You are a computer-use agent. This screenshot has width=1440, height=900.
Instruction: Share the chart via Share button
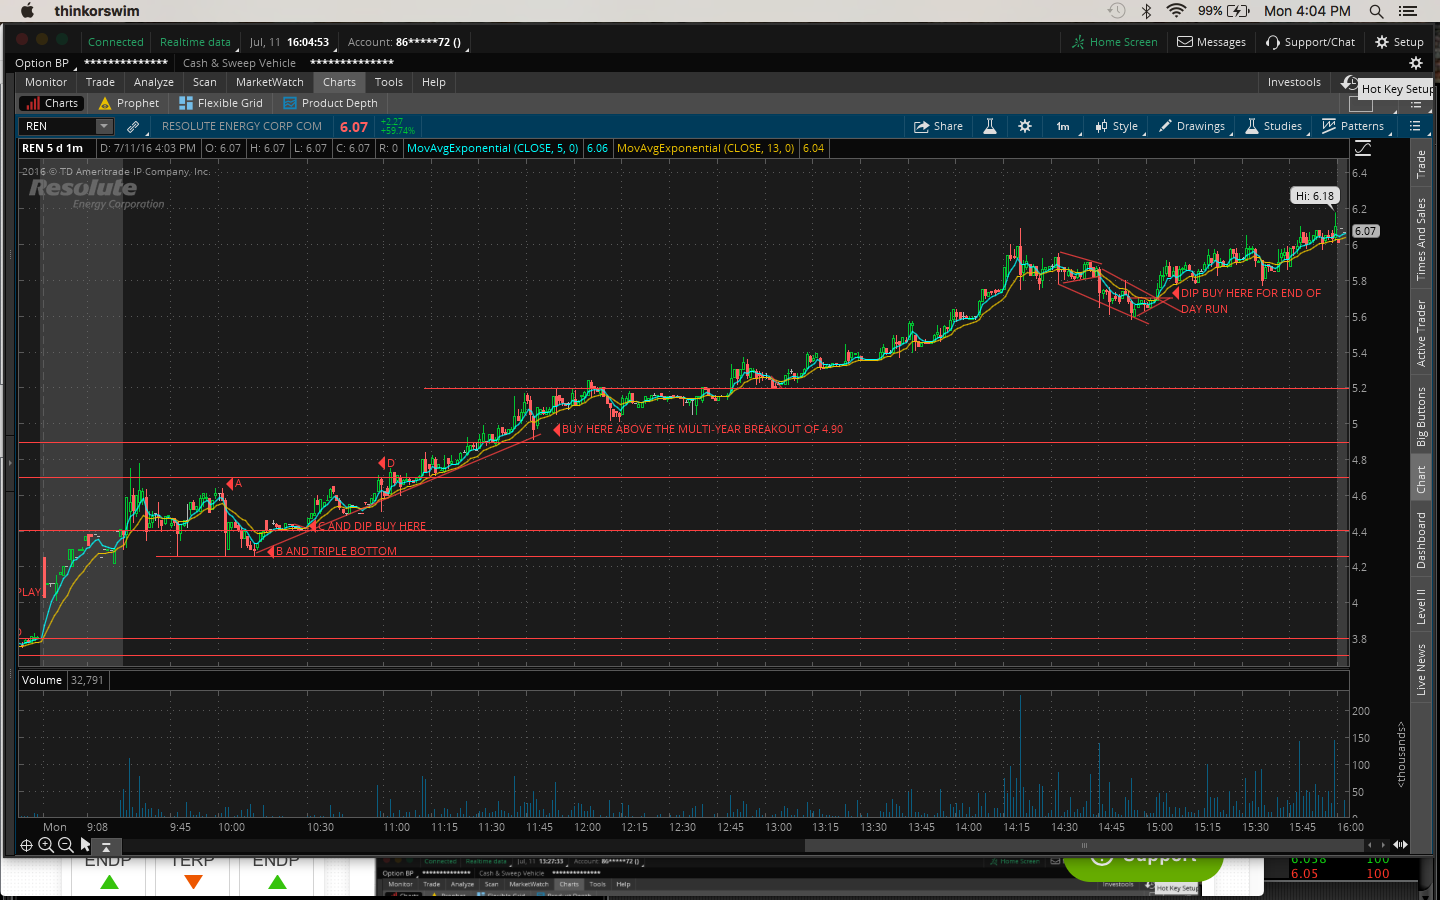[x=938, y=126]
